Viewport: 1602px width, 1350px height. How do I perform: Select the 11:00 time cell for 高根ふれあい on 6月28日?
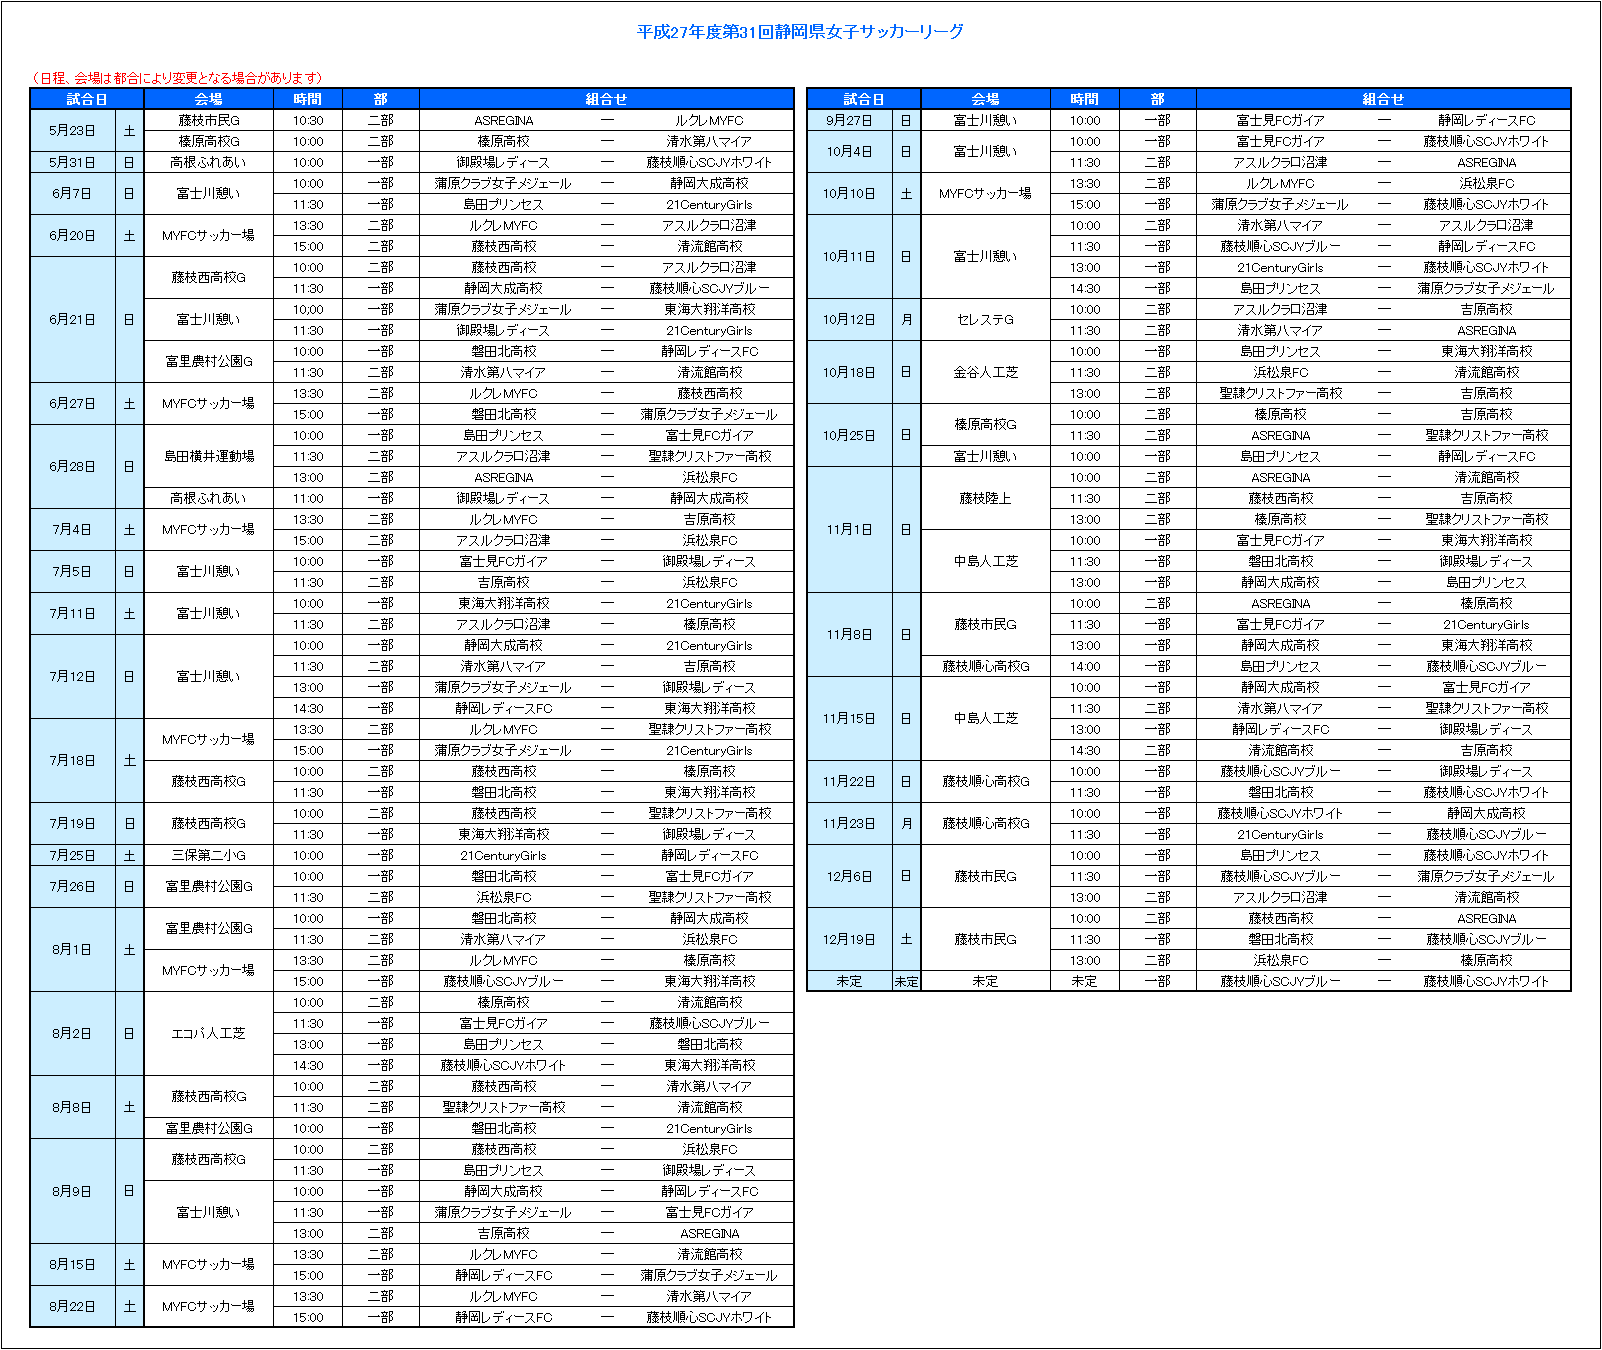tap(308, 499)
